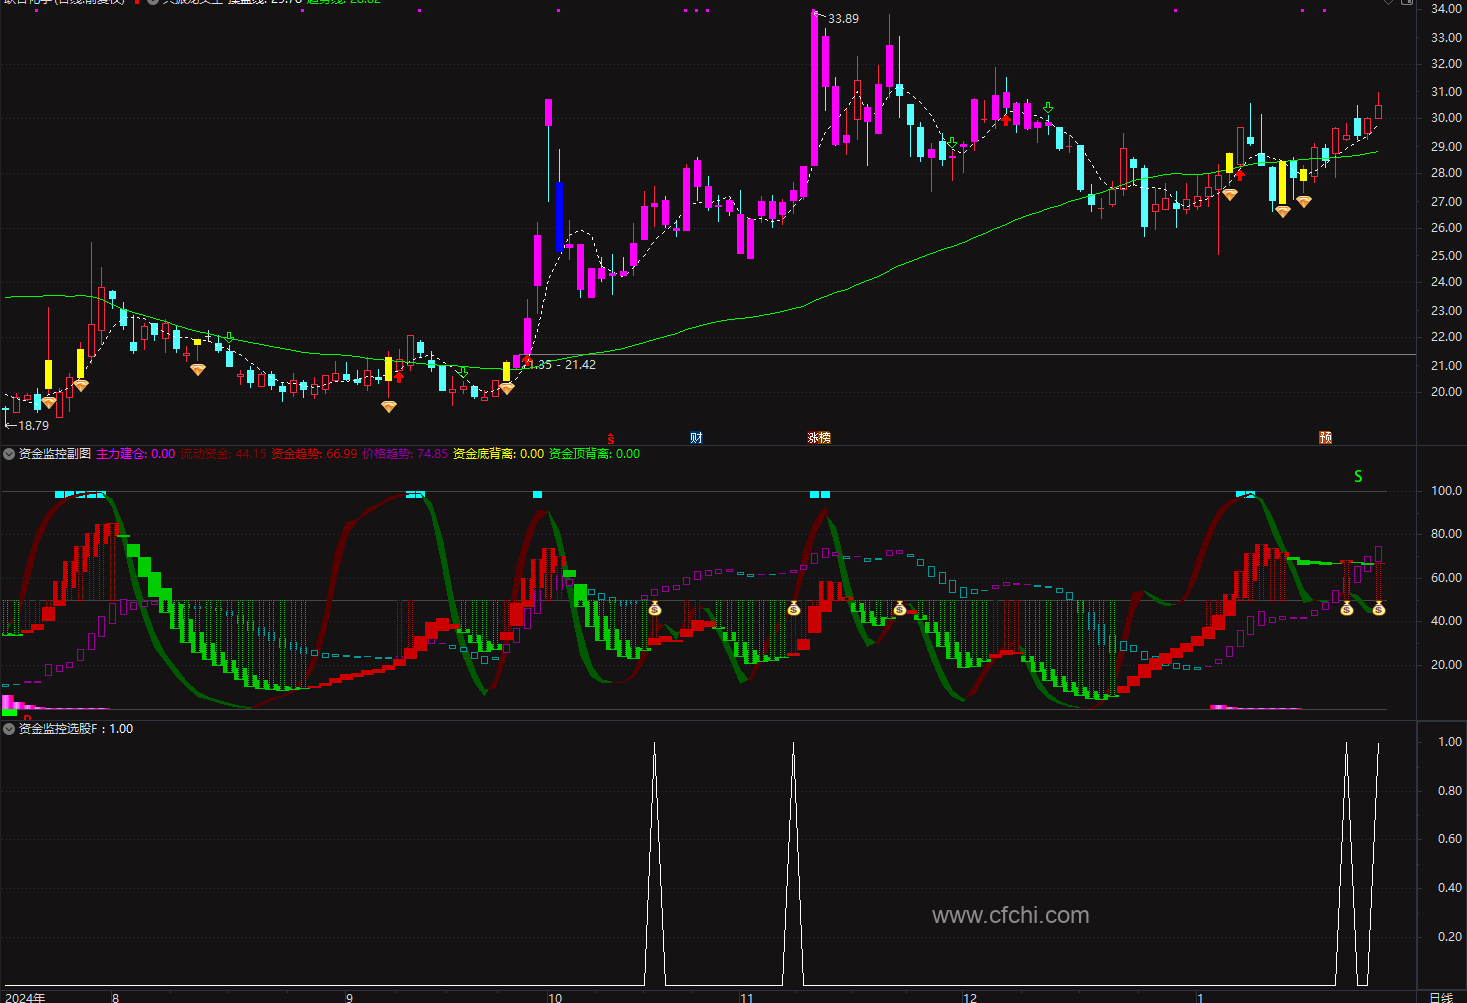Viewport: 1467px width, 1003px height.
Task: Open the 财 financial report event marker
Action: [x=696, y=438]
